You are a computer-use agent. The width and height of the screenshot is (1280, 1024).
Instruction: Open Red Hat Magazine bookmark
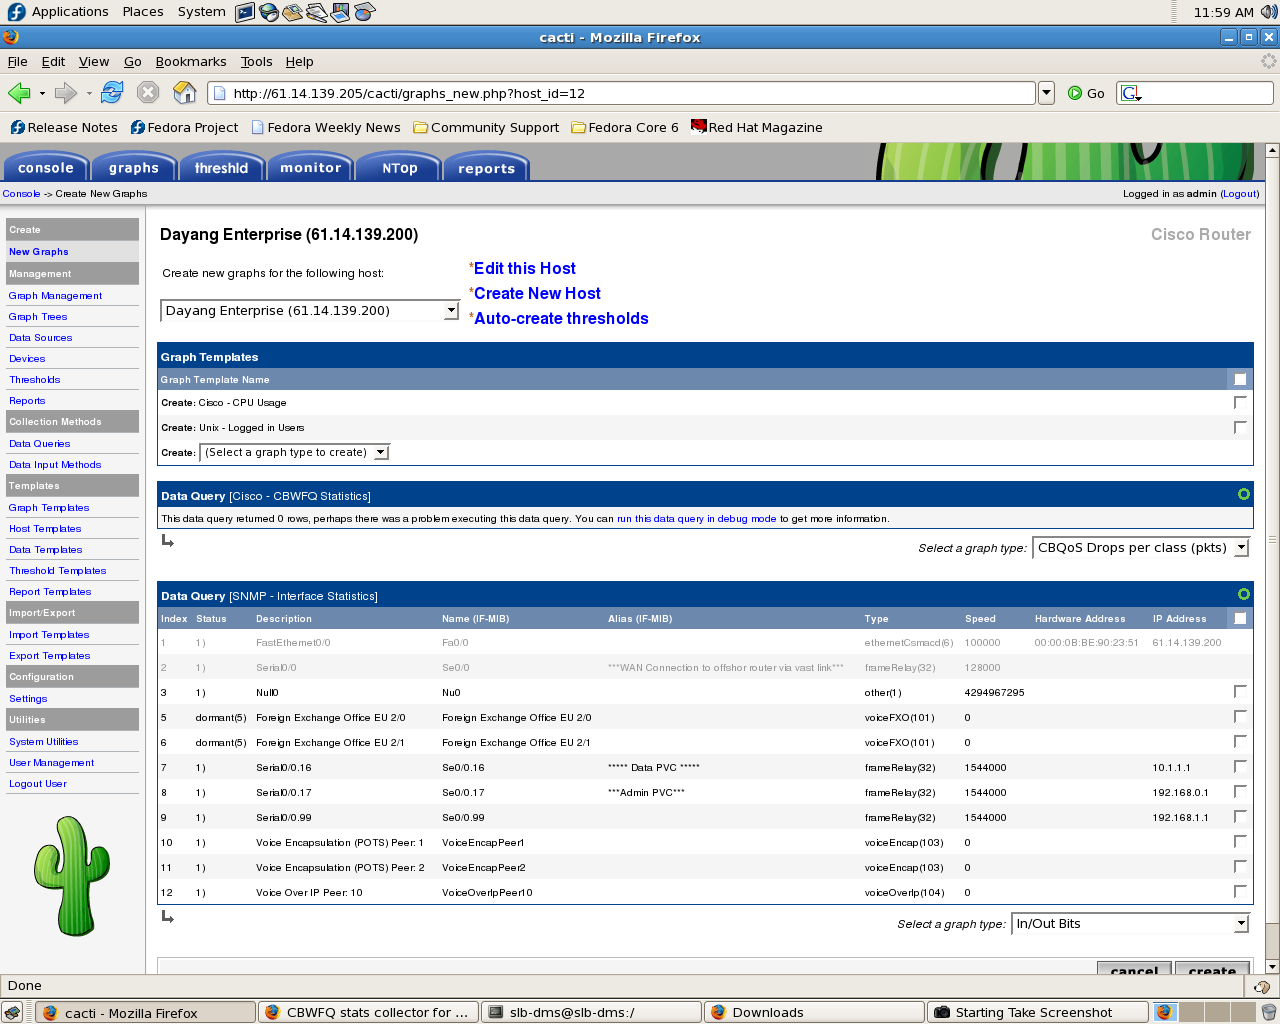pos(757,127)
